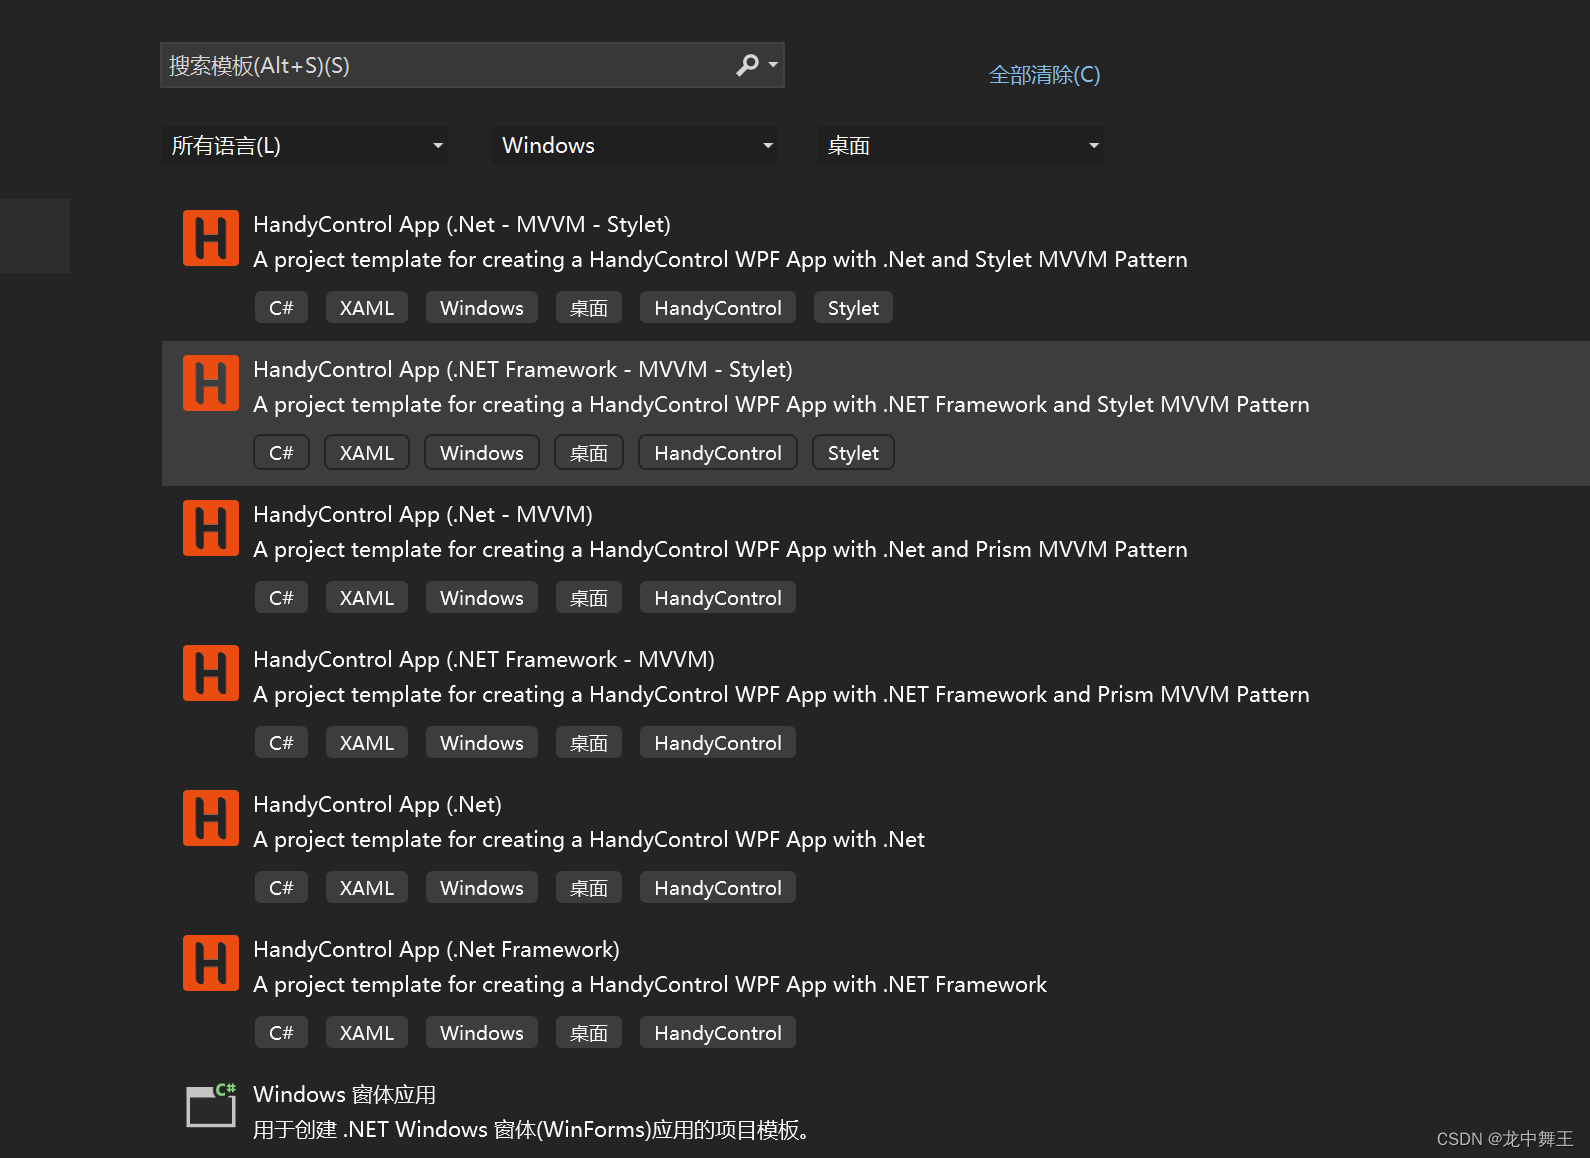Select HandyControl App (.NET Framework - MVVM) title
This screenshot has width=1590, height=1158.
[484, 659]
